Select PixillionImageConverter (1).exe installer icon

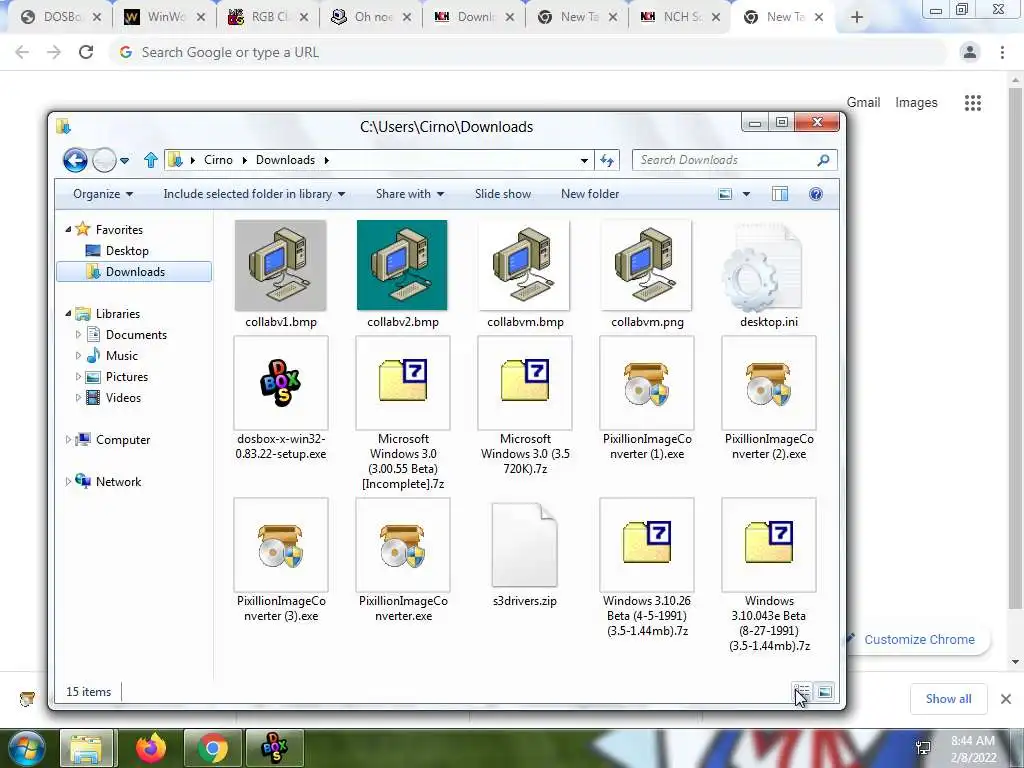pos(647,383)
